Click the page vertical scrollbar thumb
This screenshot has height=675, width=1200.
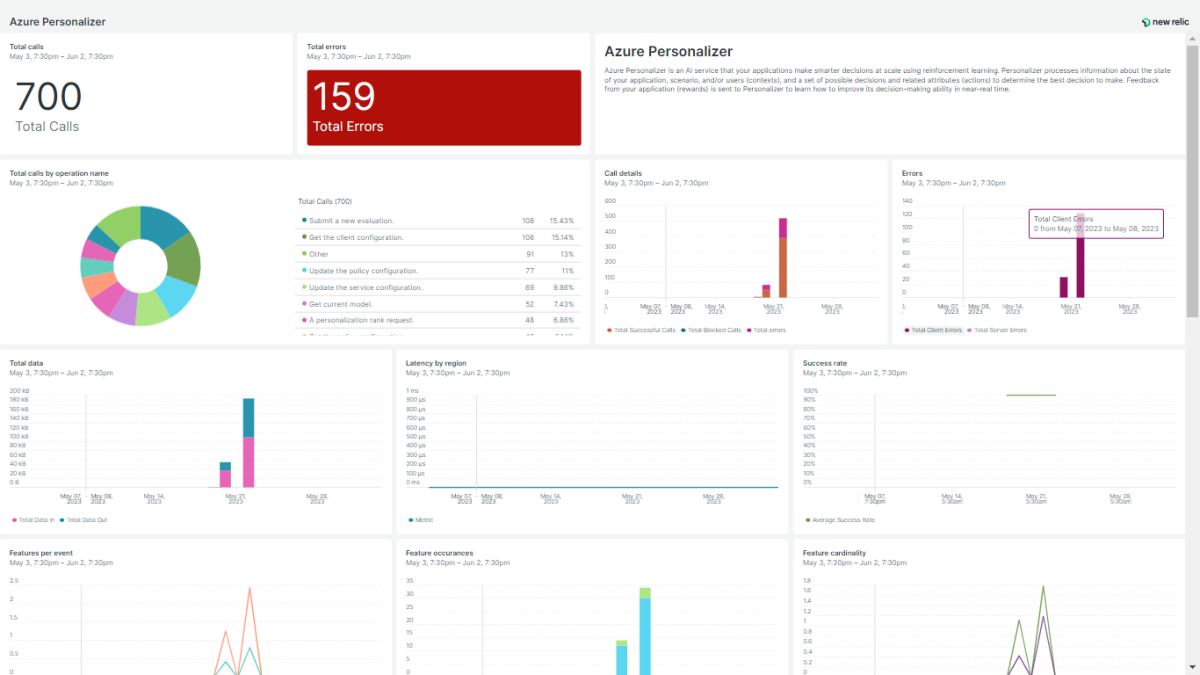pos(1192,180)
